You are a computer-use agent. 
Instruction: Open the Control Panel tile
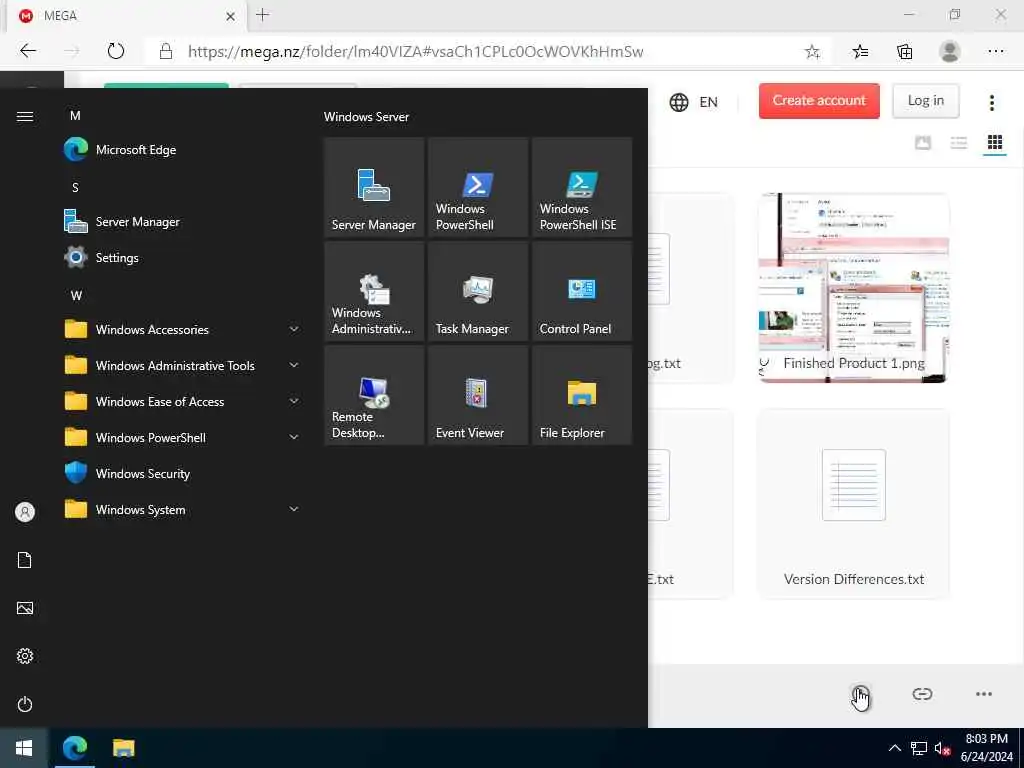click(581, 291)
